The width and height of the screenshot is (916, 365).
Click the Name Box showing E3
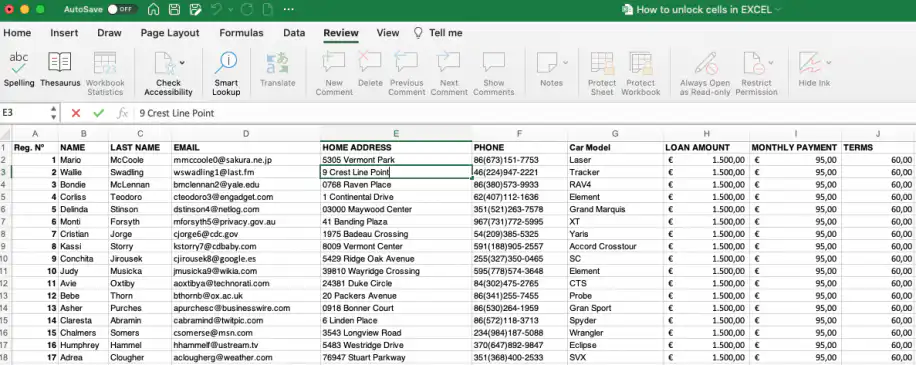click(25, 113)
